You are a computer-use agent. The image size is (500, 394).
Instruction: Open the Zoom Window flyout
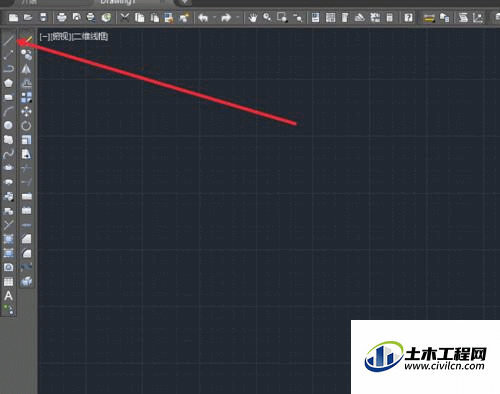coord(282,17)
